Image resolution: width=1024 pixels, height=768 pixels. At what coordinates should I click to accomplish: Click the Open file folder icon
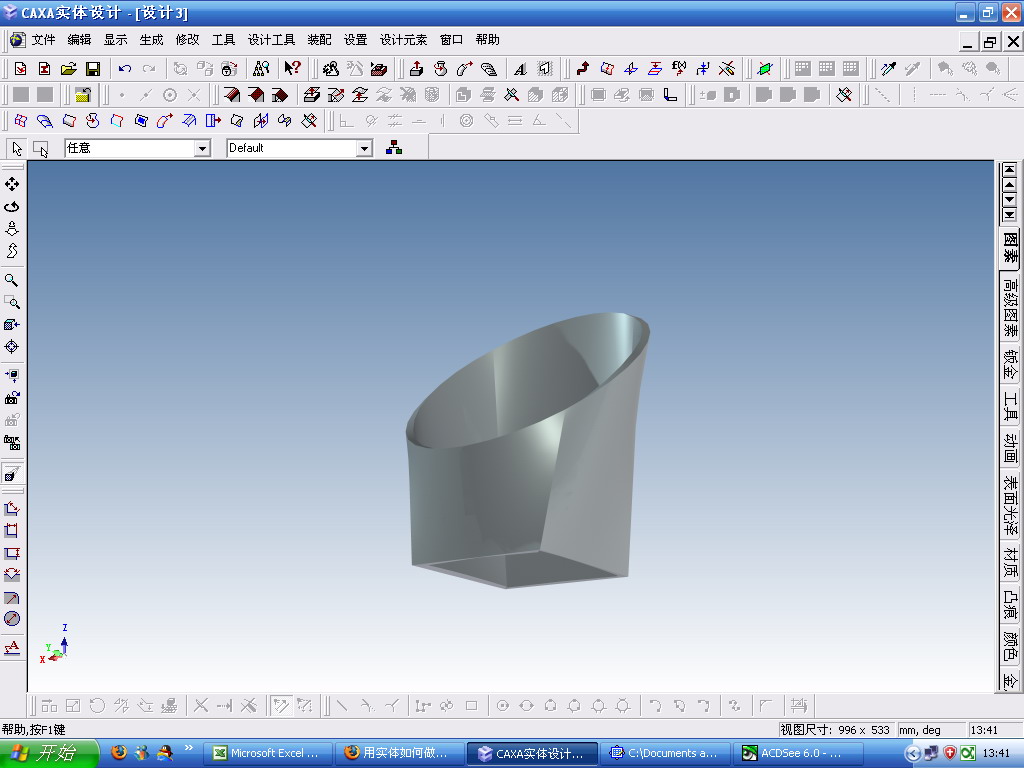point(69,69)
